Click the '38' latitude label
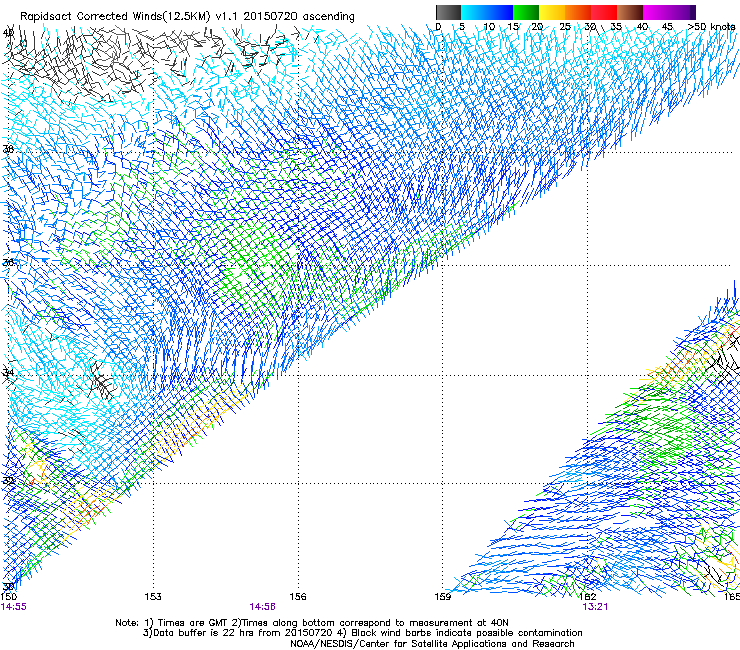Viewport: 740px width, 650px height. 8,150
